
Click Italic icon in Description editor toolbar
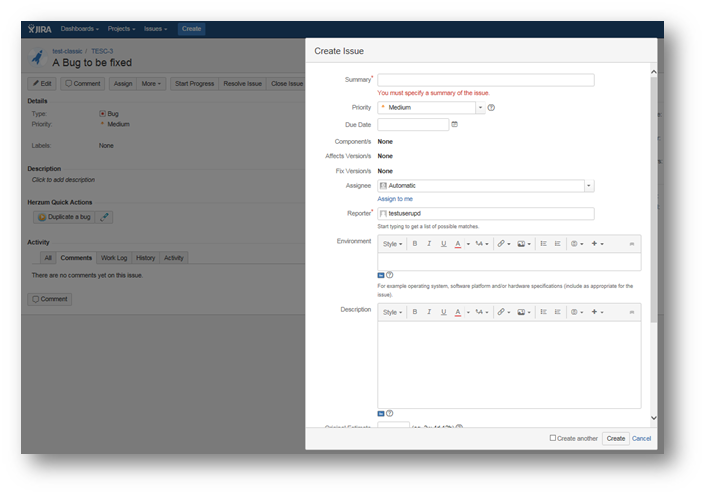click(x=429, y=312)
